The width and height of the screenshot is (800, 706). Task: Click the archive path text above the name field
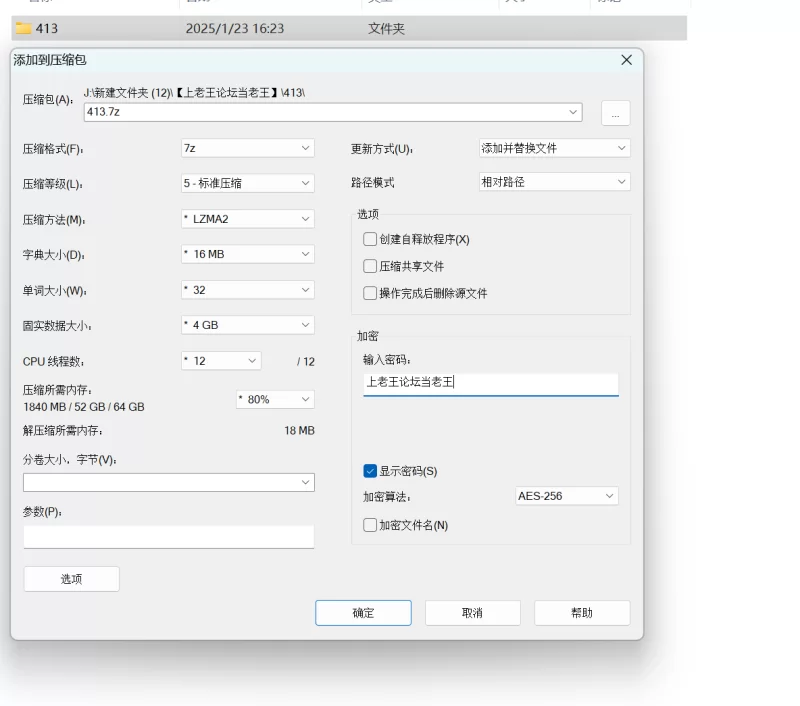[x=194, y=93]
